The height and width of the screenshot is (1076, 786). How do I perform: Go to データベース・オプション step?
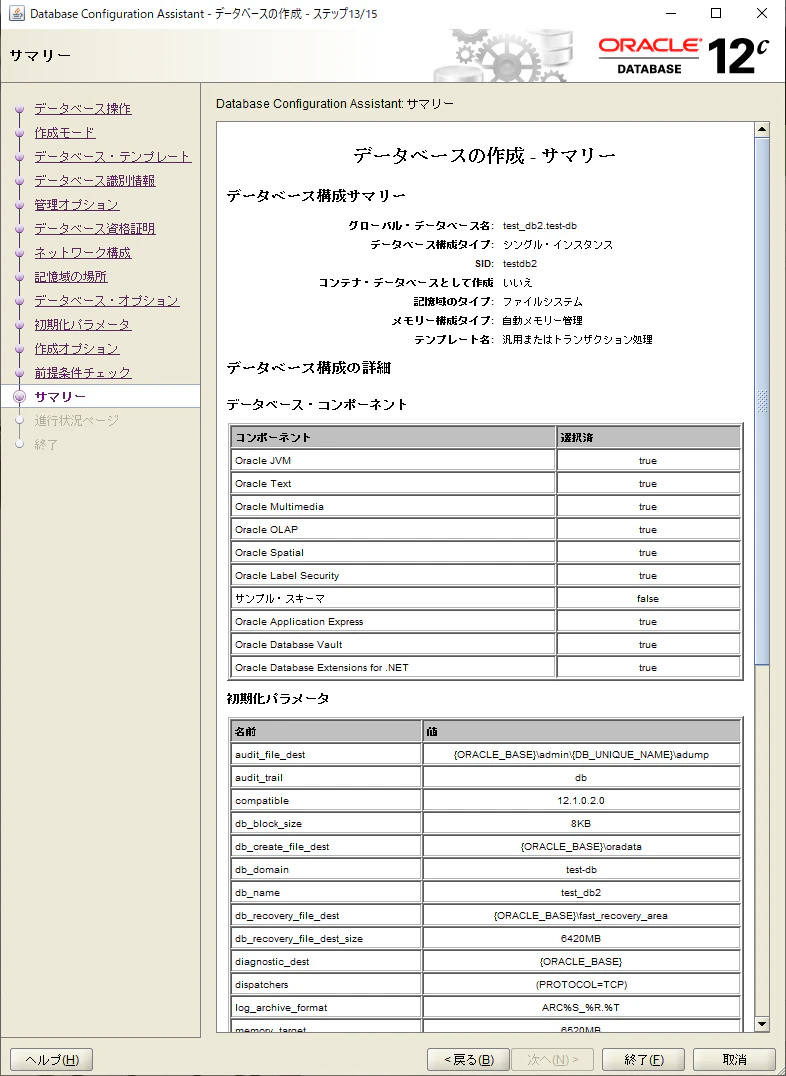pyautogui.click(x=106, y=301)
